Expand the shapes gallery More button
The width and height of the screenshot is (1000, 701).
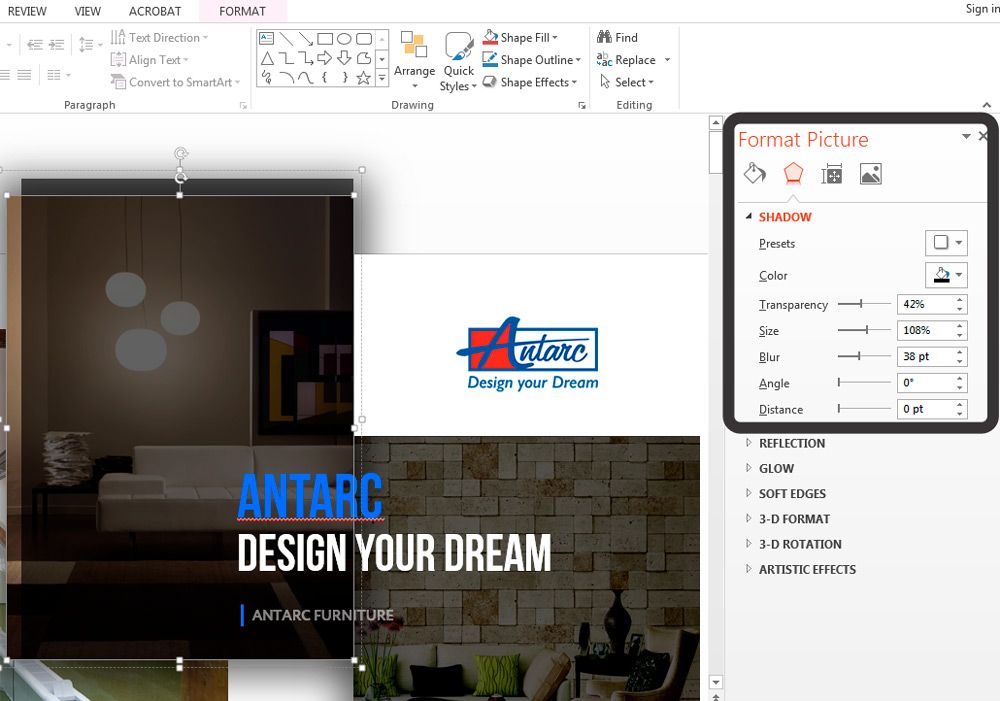382,78
